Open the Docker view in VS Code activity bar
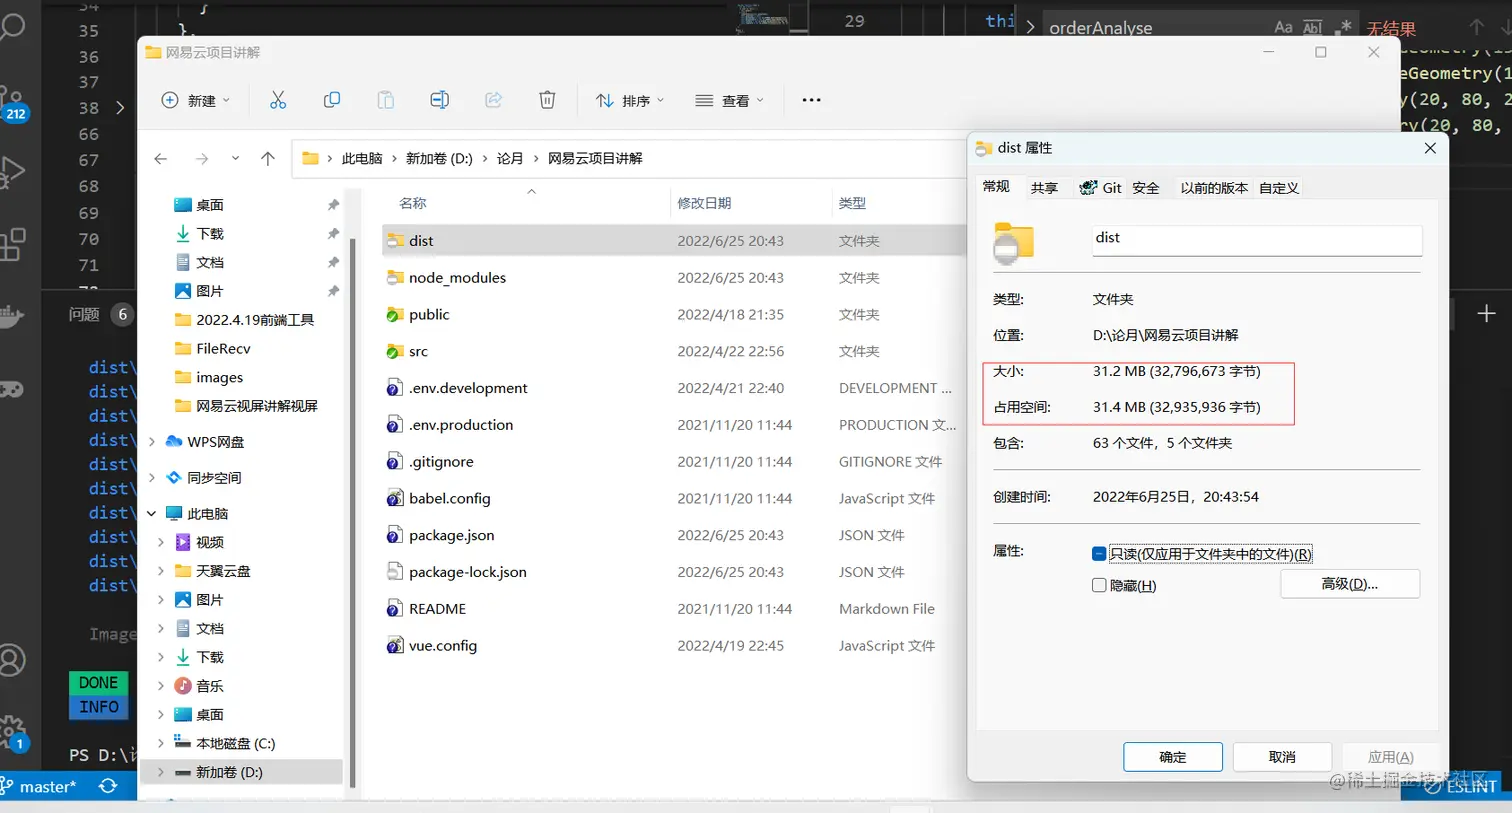Image resolution: width=1512 pixels, height=813 pixels. [12, 317]
